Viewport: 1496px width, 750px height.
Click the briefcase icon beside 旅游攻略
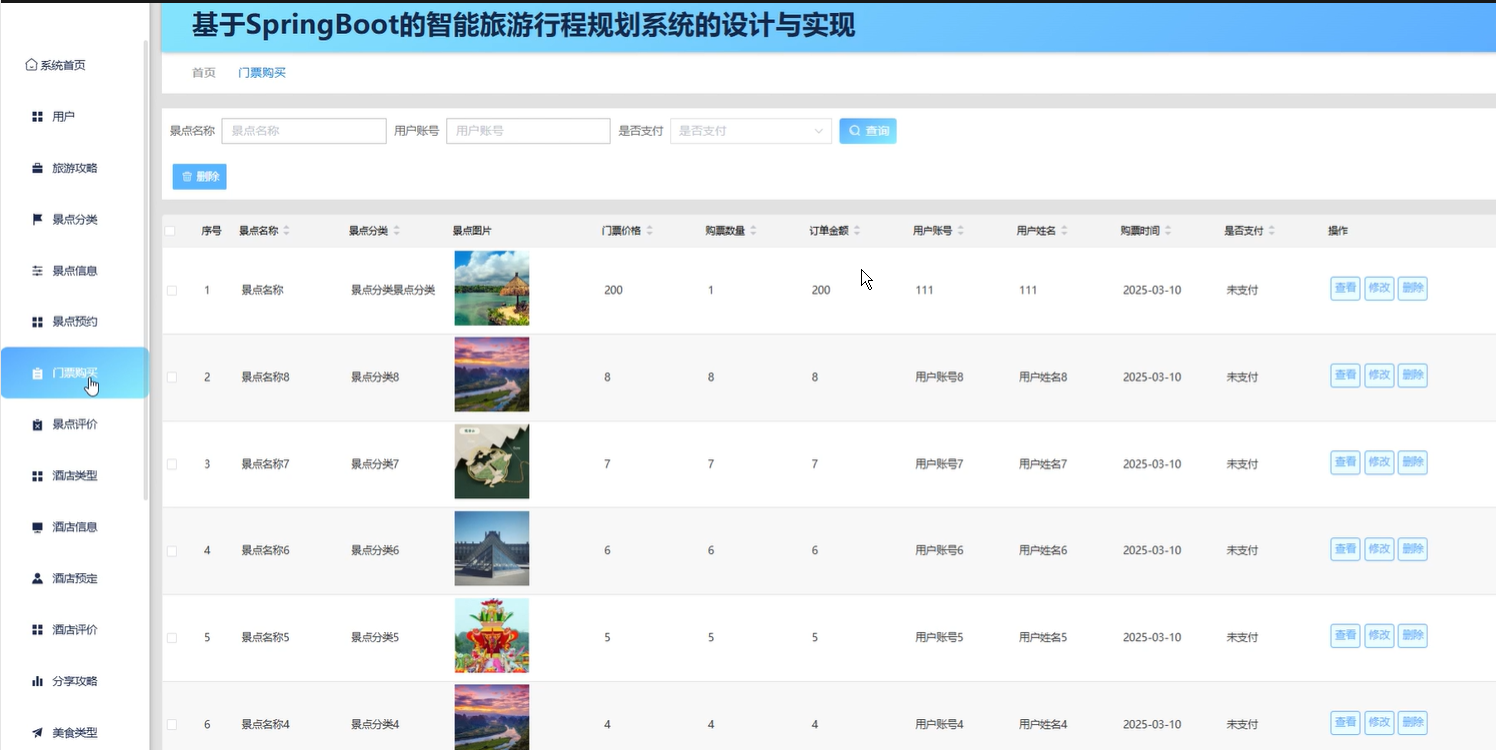37,168
